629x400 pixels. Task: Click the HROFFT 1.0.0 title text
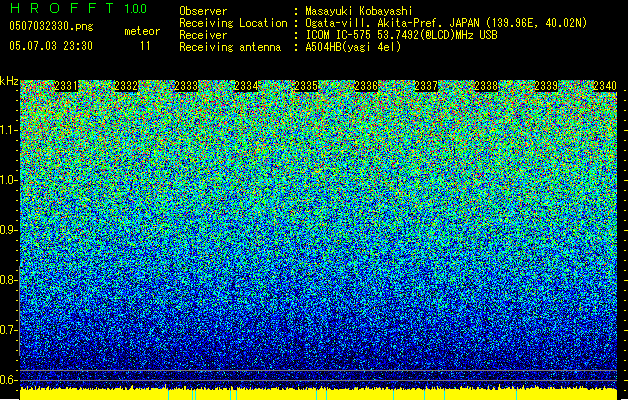click(x=78, y=8)
